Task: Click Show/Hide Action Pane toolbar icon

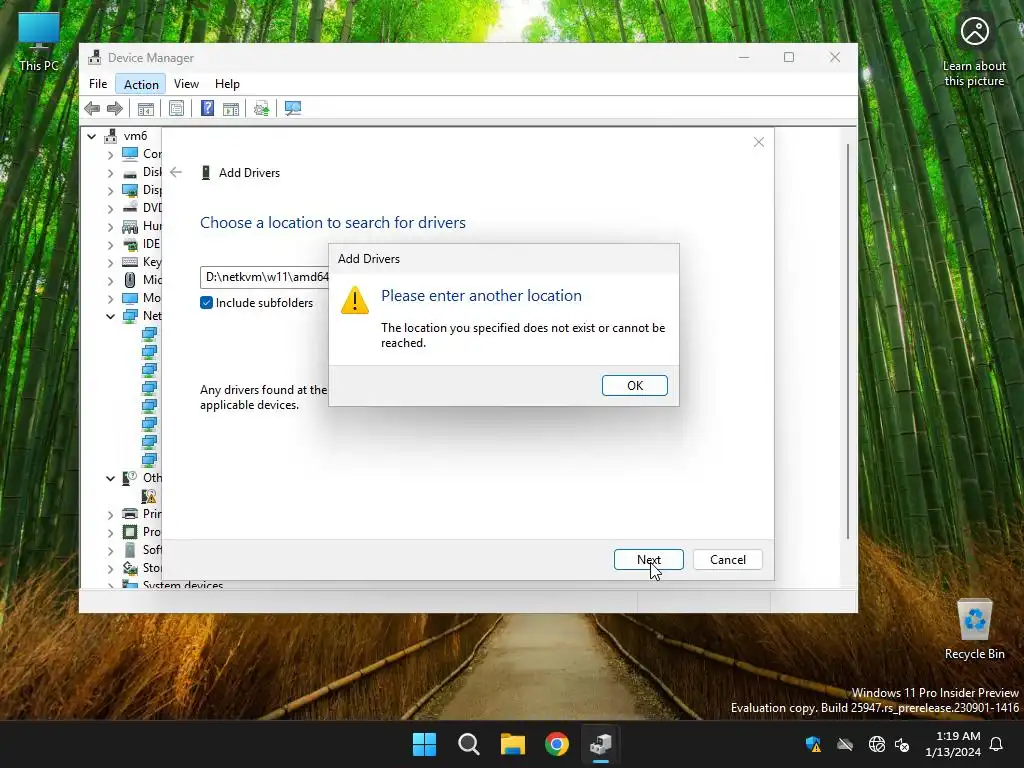Action: click(x=231, y=108)
